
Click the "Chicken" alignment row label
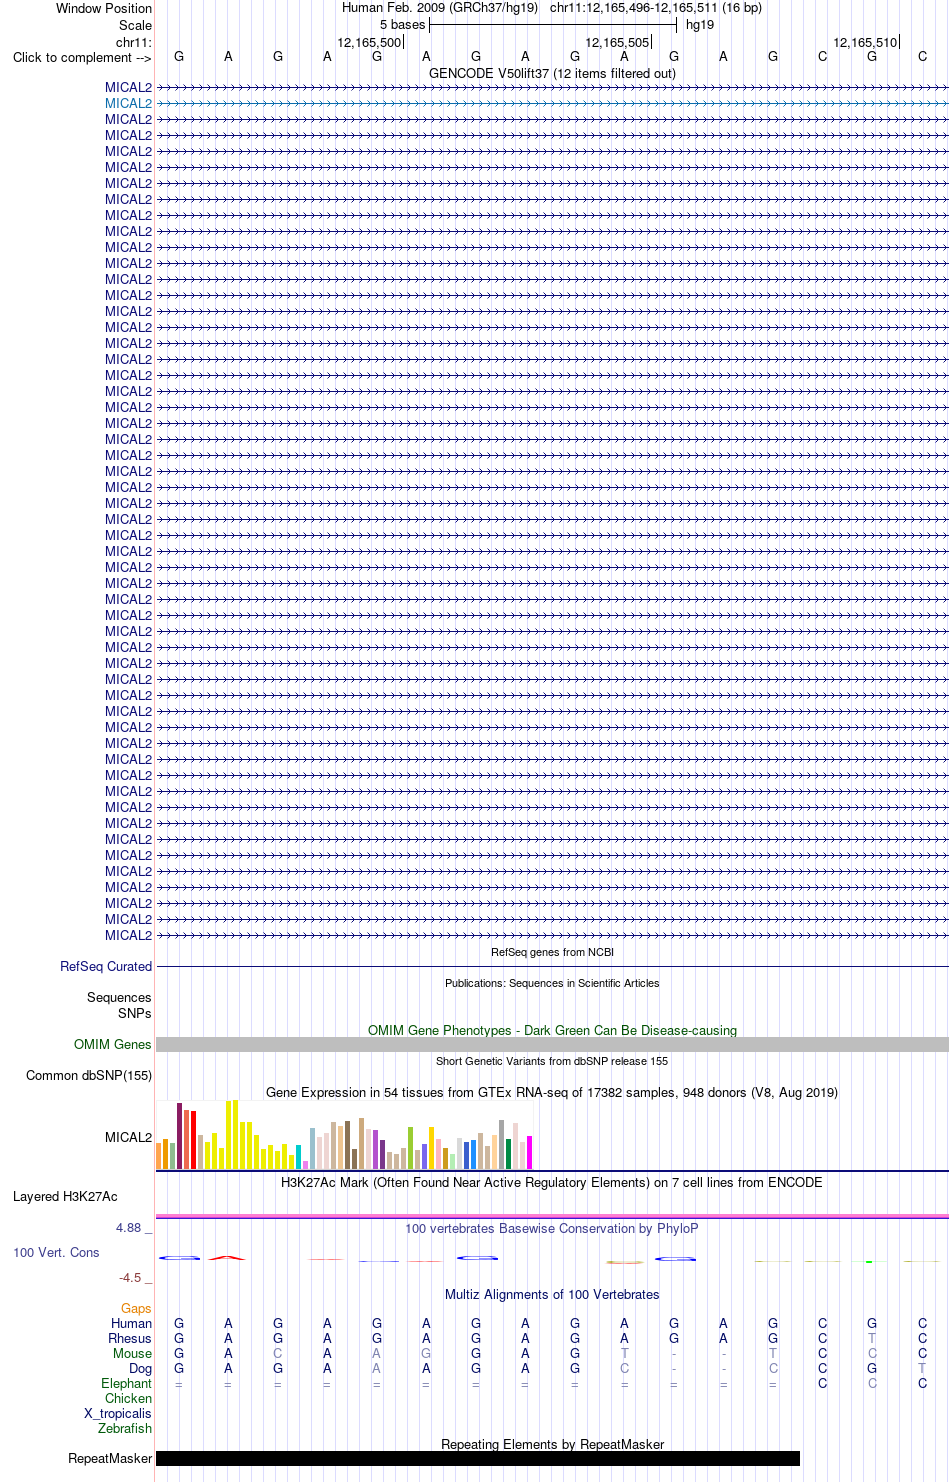click(128, 1398)
